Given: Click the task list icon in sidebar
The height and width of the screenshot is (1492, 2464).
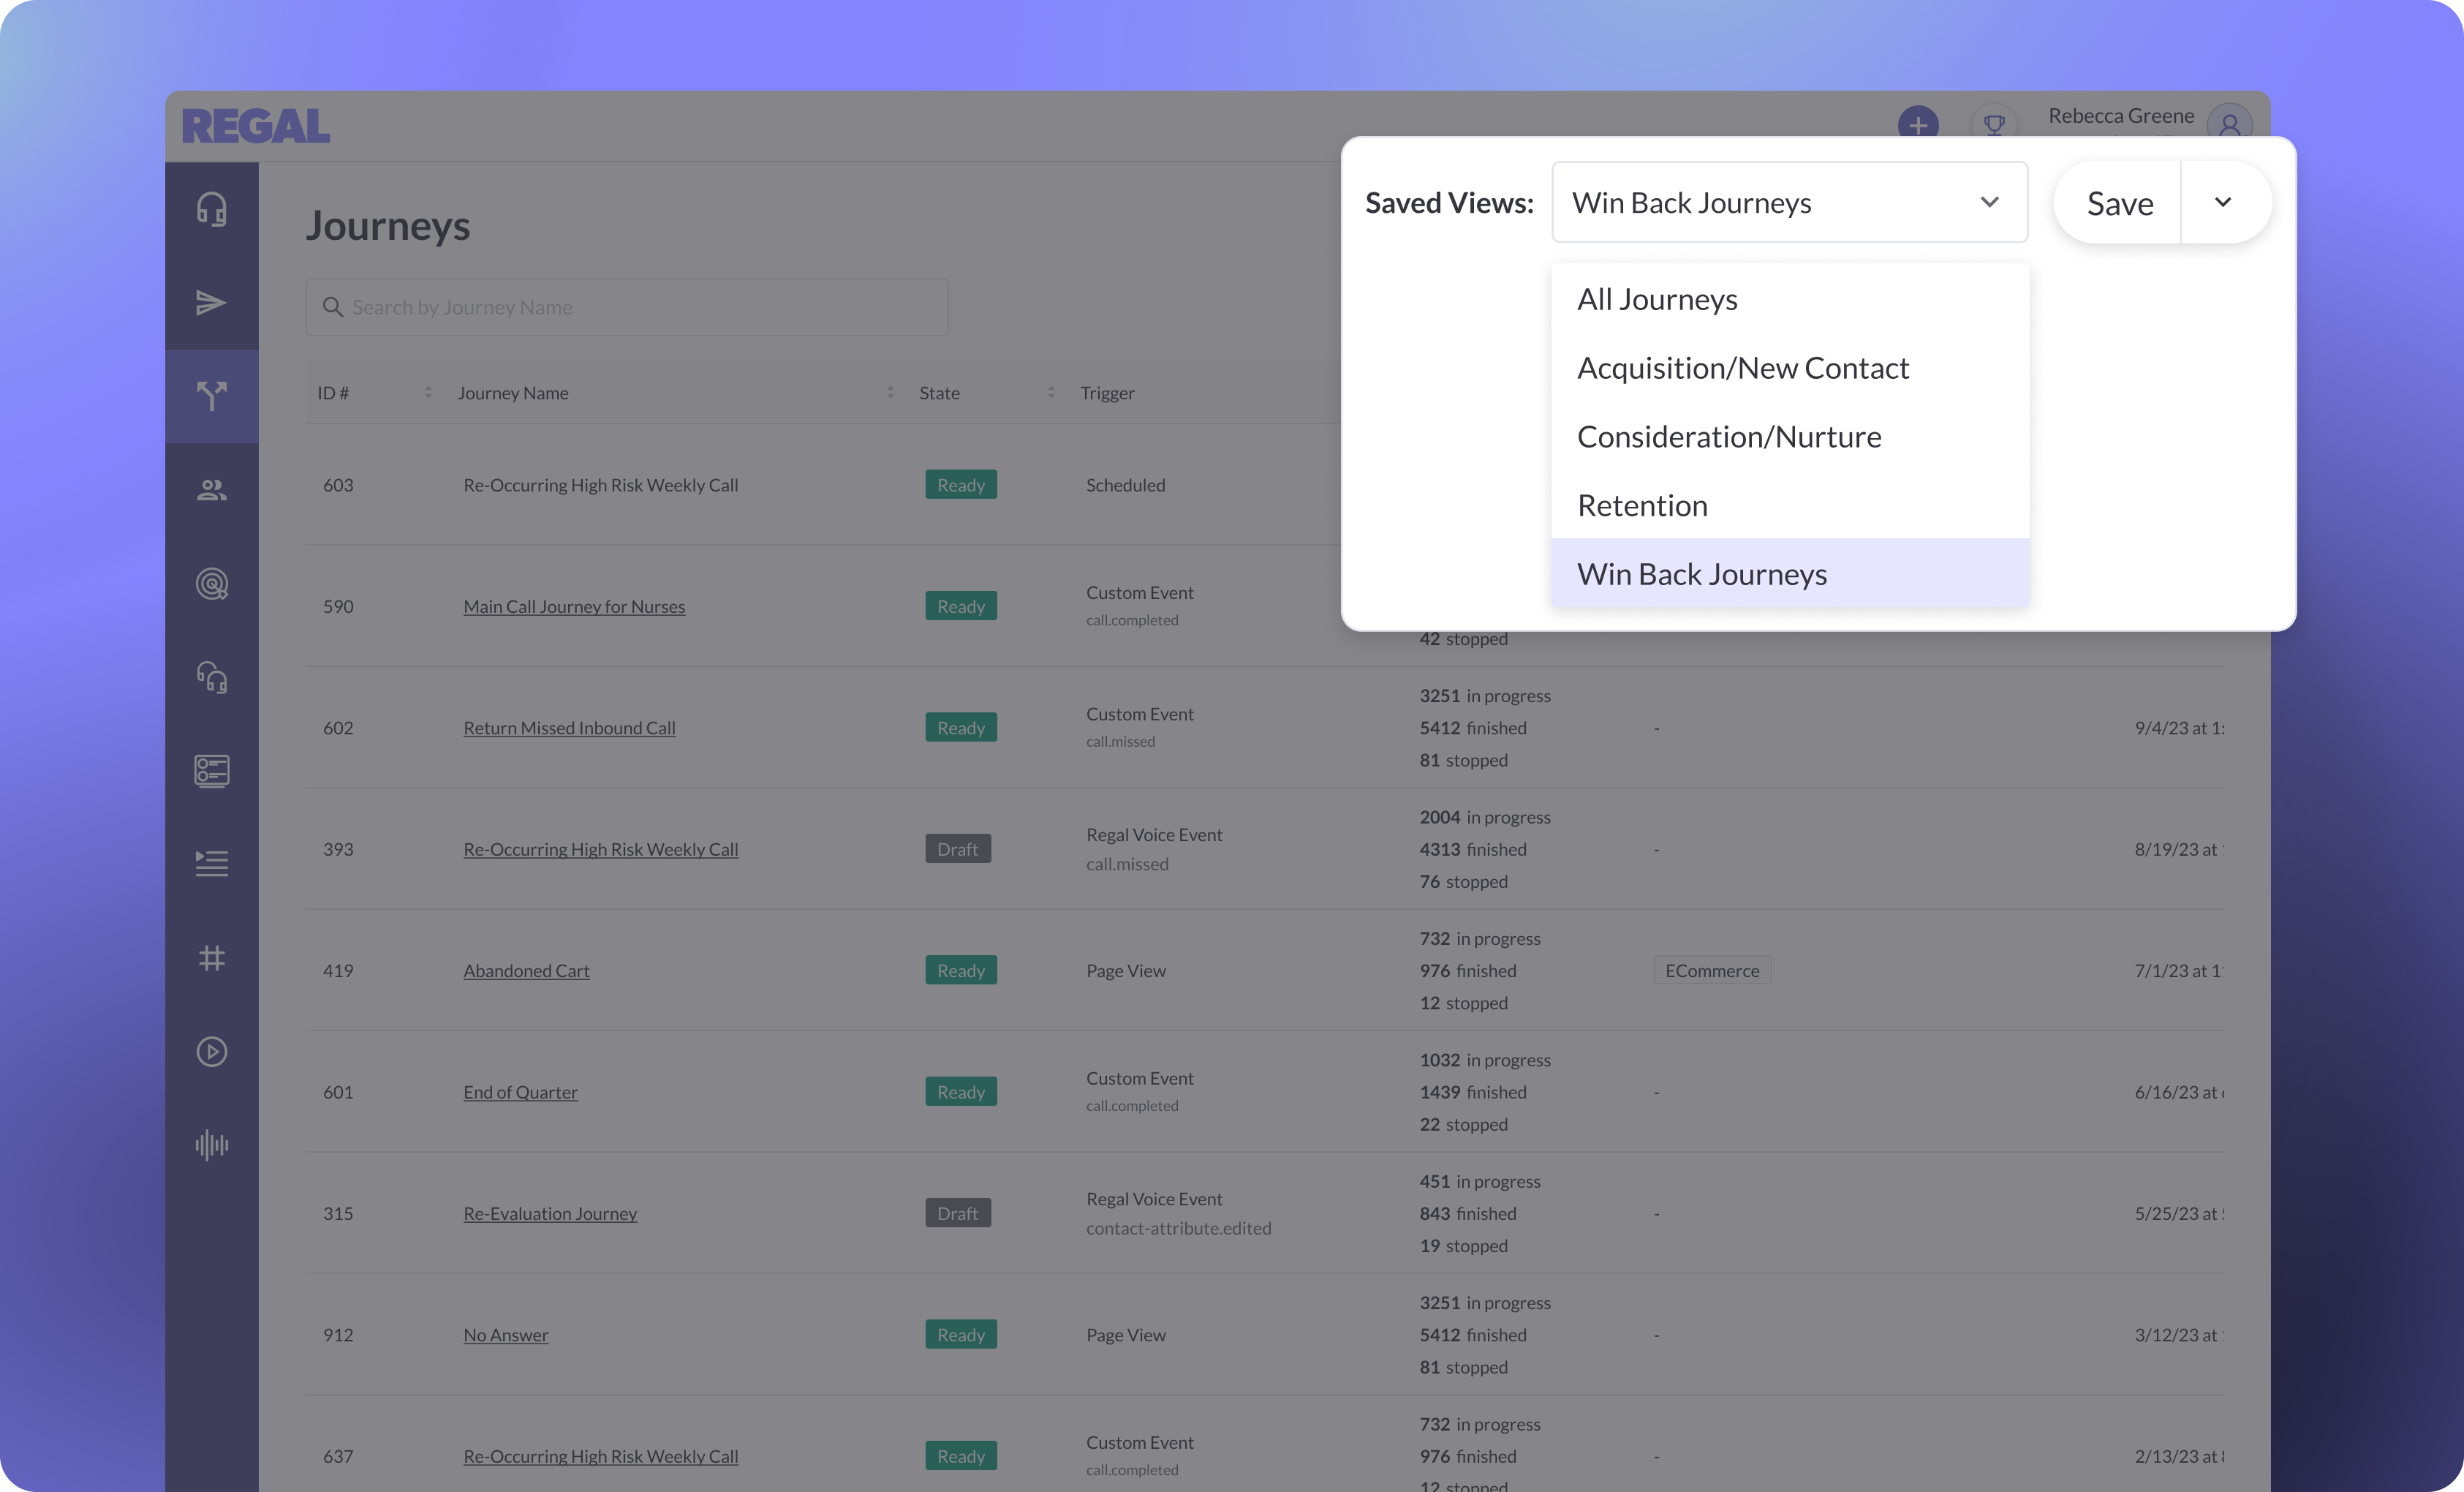Looking at the screenshot, I should [211, 864].
